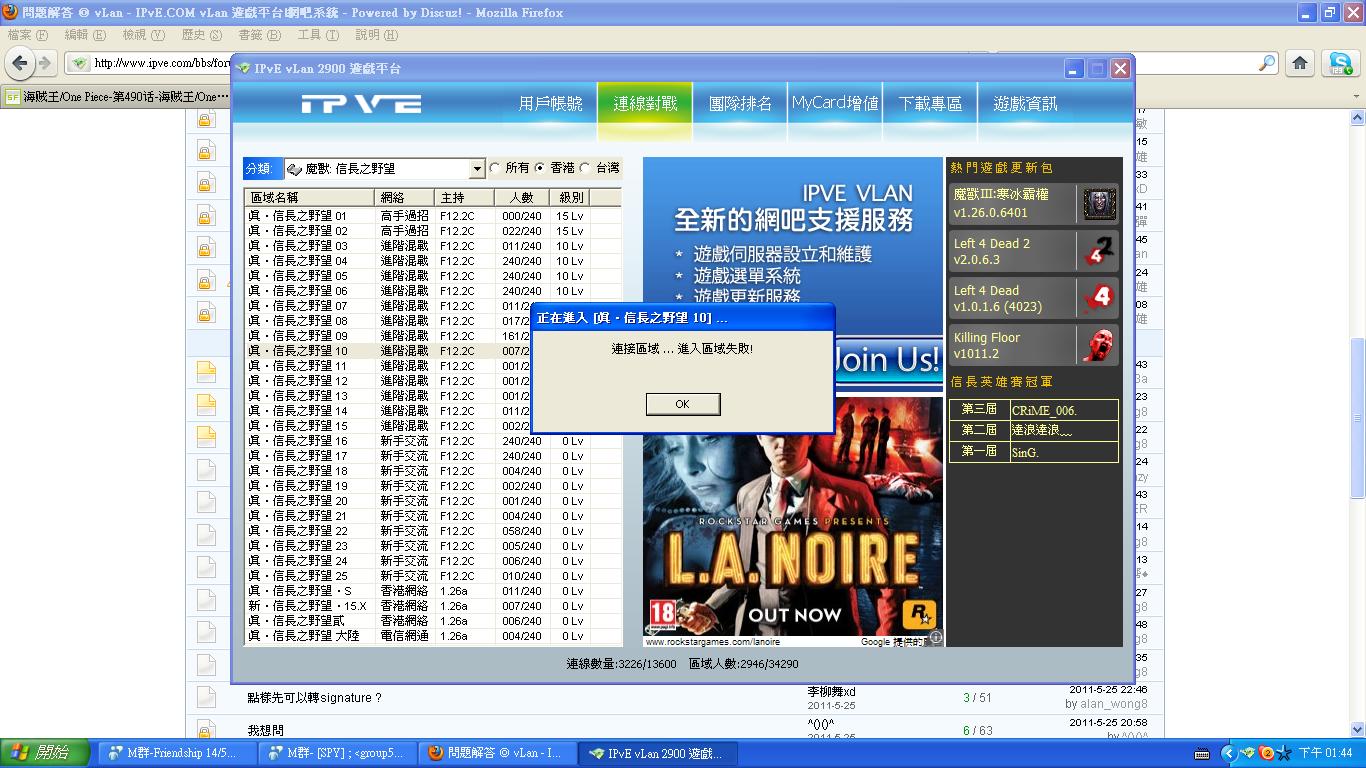Screen dimensions: 1366x768
Task: Open the 點樣先可以轉signature forum thread
Action: [314, 698]
